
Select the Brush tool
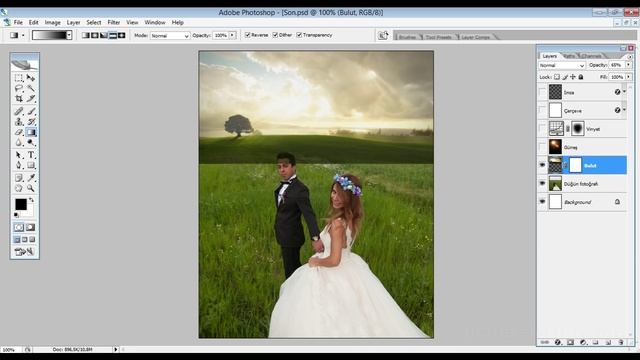pos(31,111)
